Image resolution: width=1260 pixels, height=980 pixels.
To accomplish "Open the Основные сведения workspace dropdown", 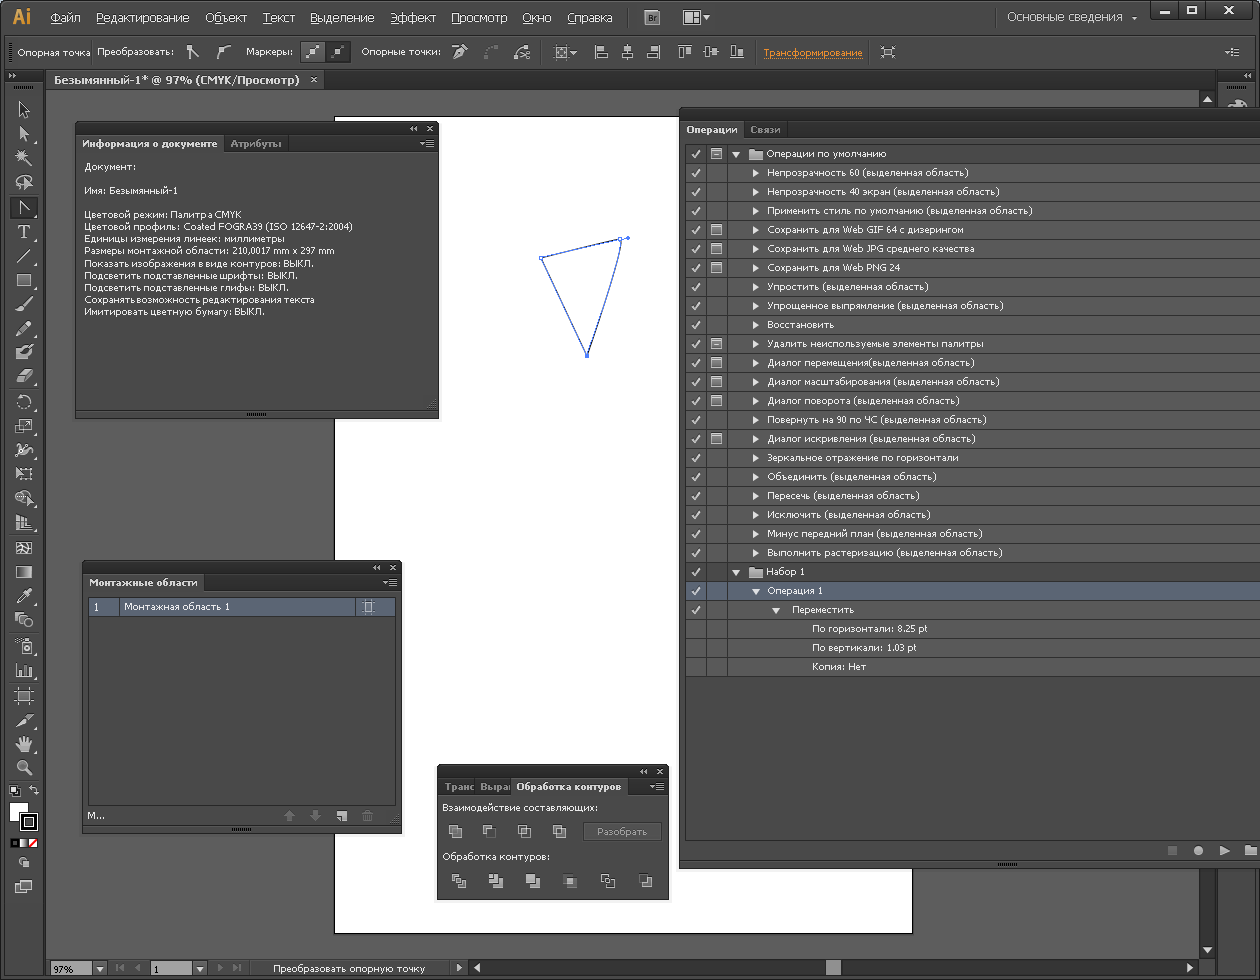I will 1072,17.
